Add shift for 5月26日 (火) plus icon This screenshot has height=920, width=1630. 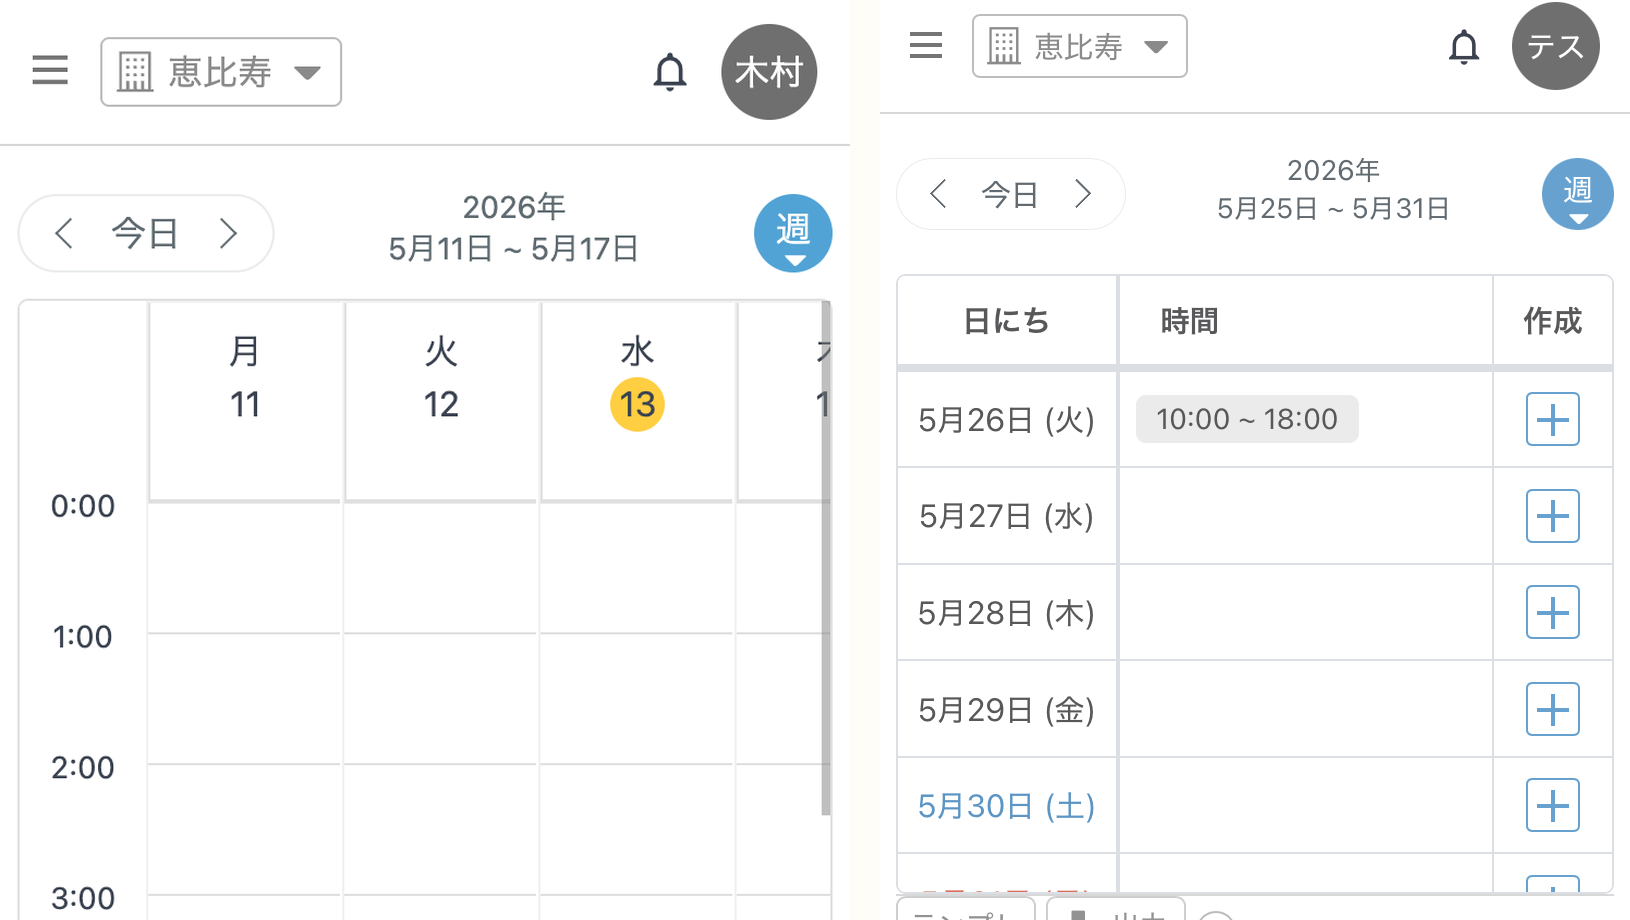click(1552, 419)
